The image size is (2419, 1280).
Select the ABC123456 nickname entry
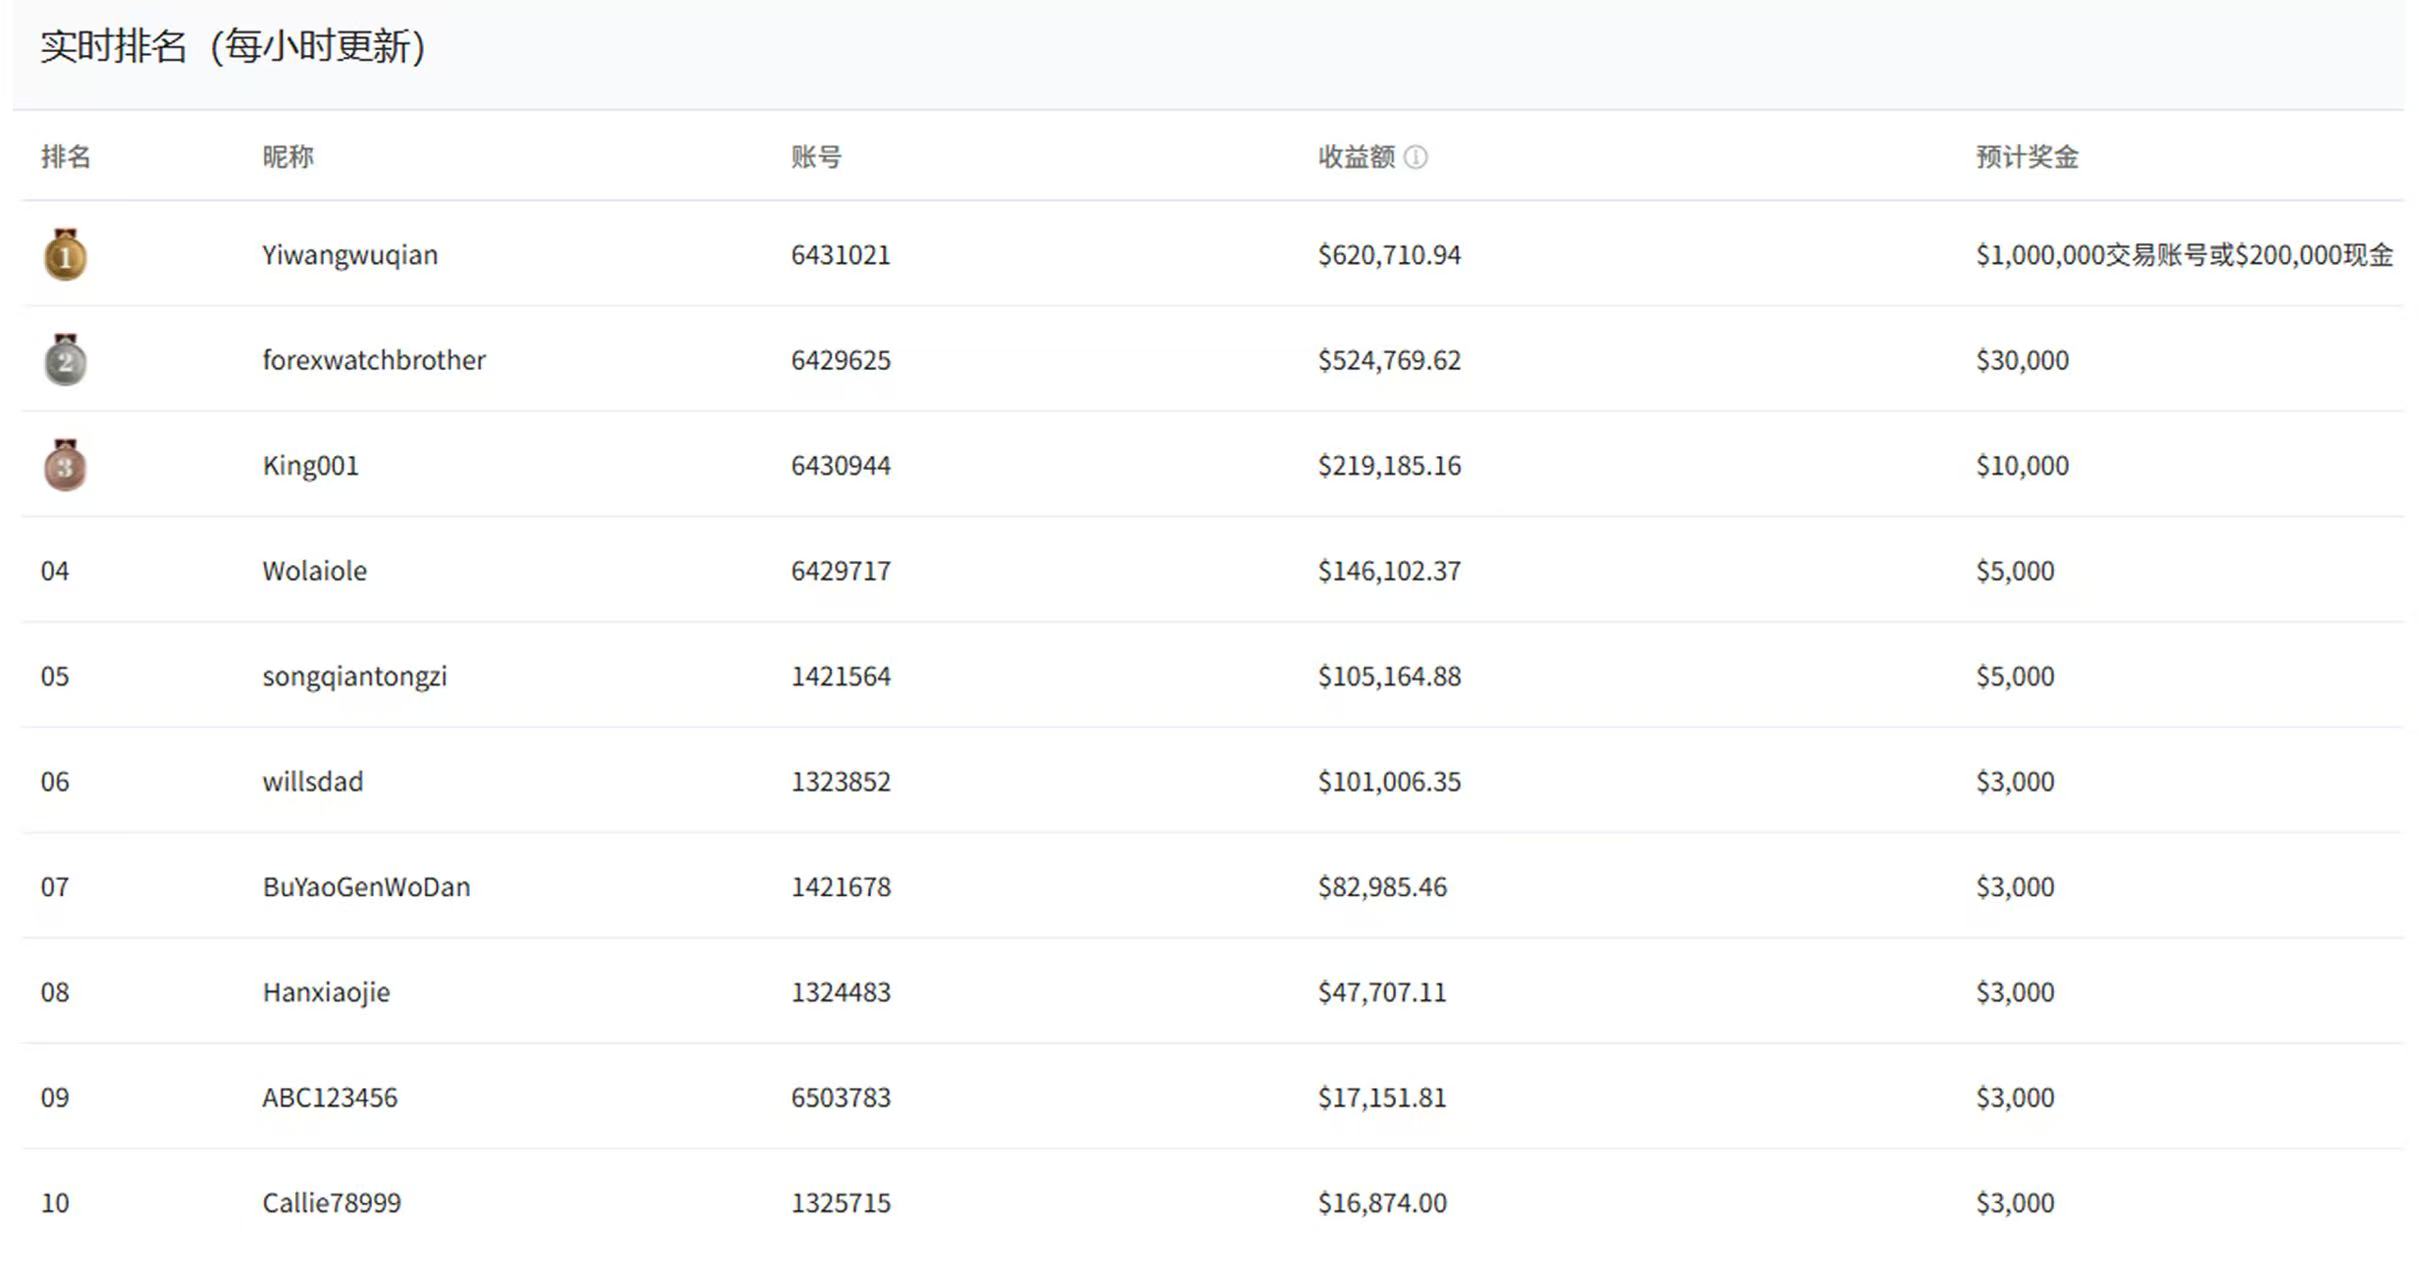point(330,1098)
